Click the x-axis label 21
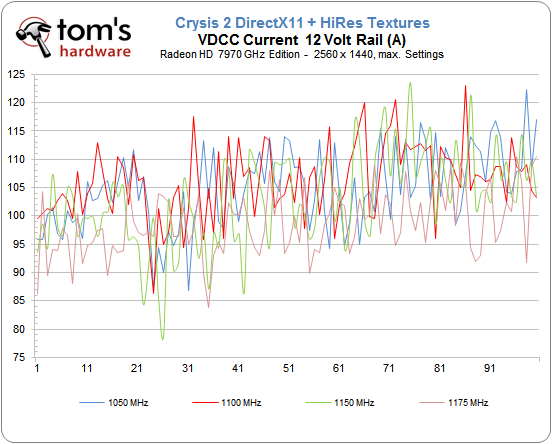This screenshot has width=552, height=444. click(x=137, y=368)
